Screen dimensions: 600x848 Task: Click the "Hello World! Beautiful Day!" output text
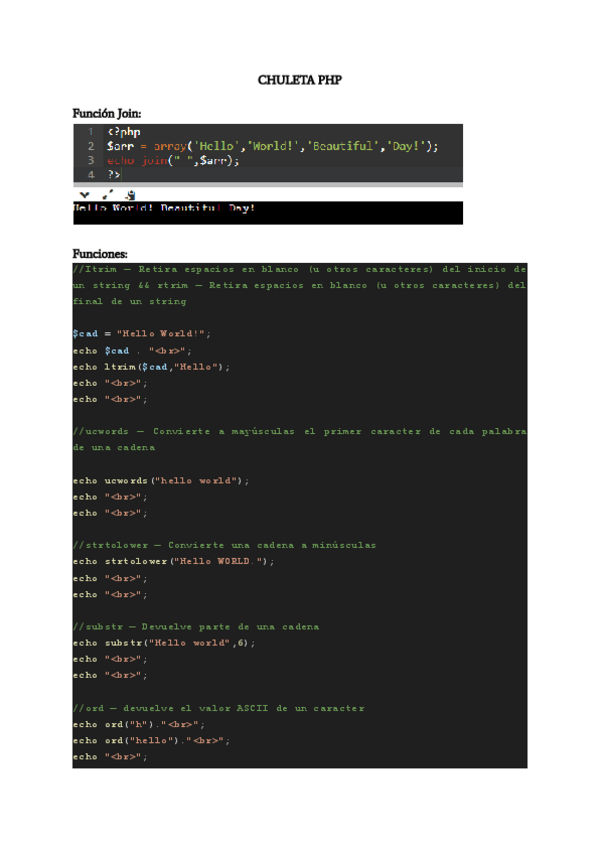point(164,208)
